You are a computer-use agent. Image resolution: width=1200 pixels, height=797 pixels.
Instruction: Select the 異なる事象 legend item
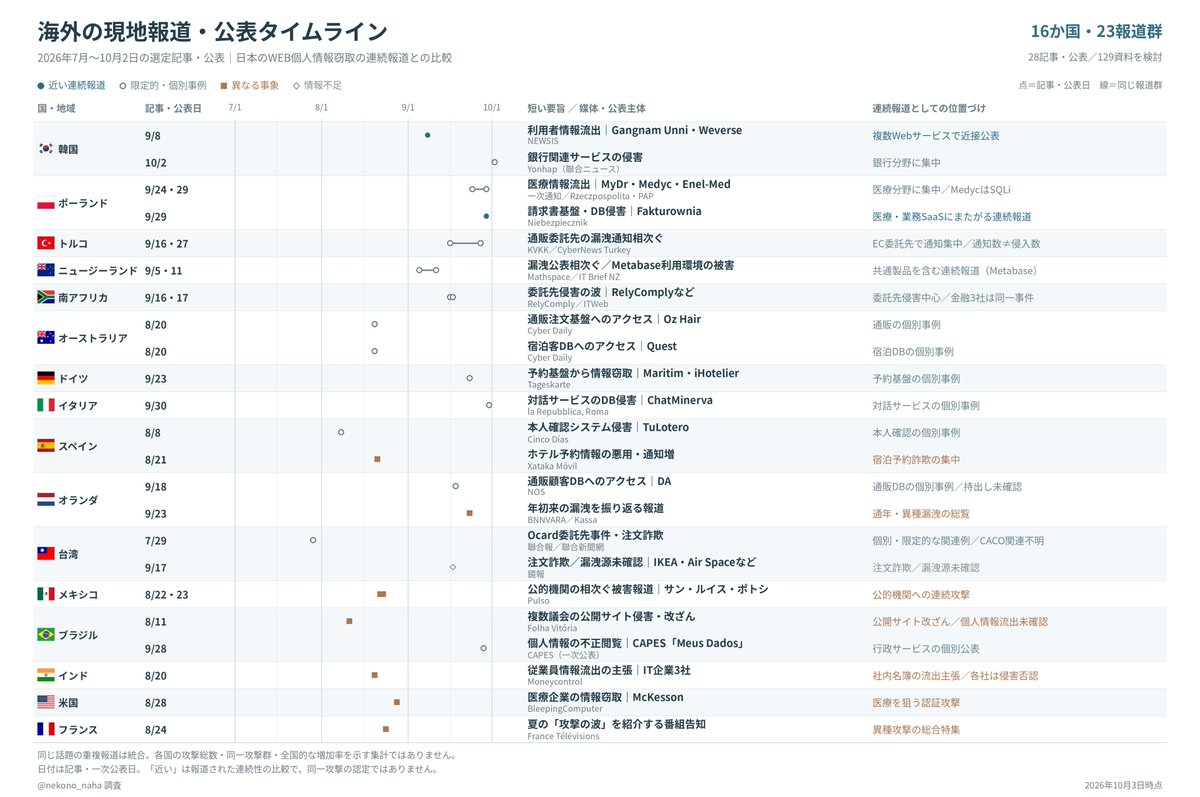coord(250,85)
